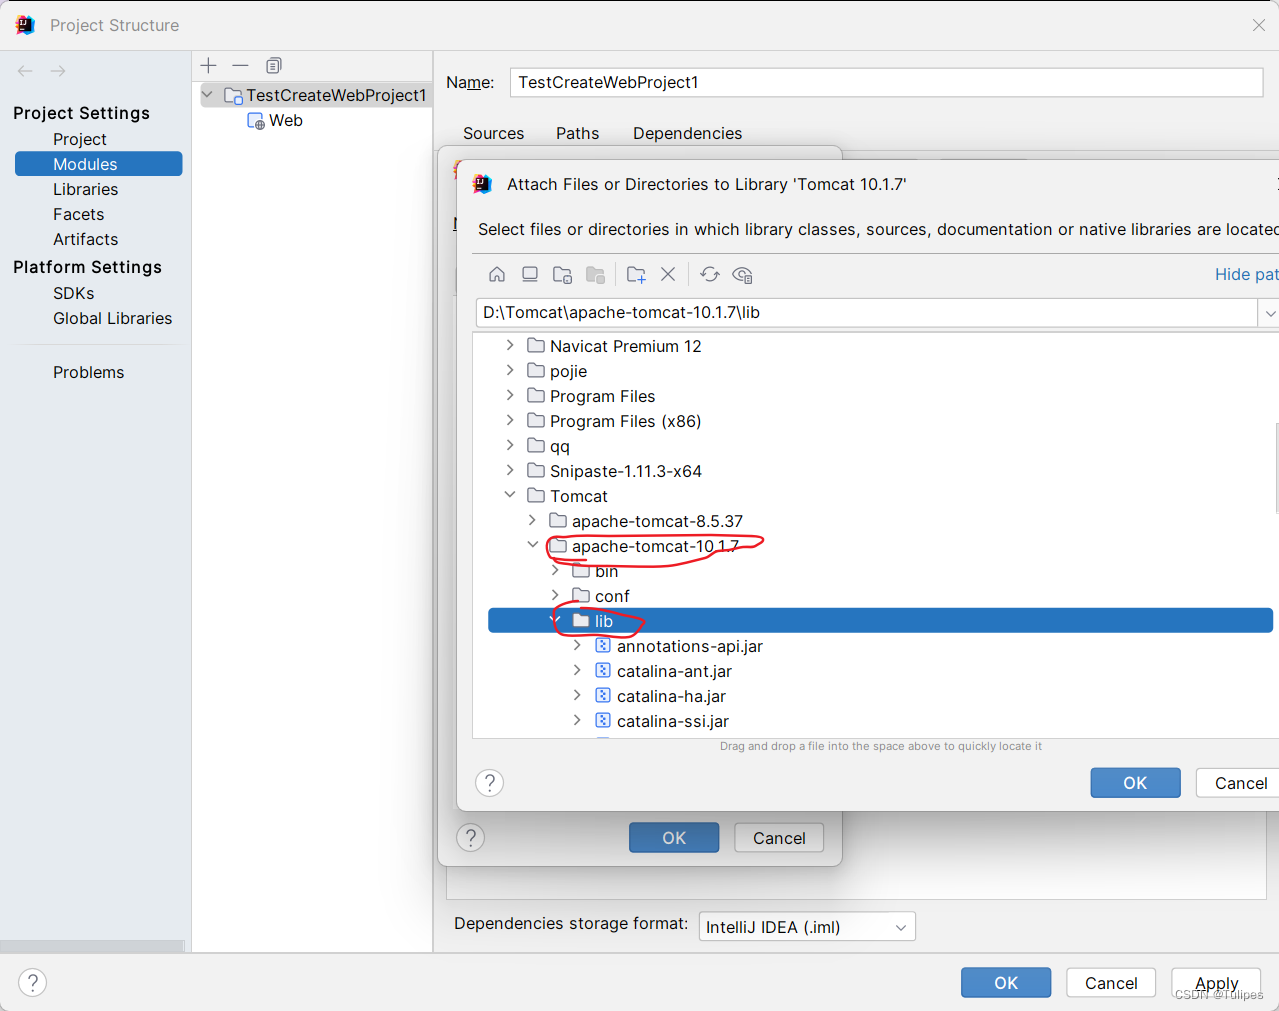
Task: Open help in Project Structure window
Action: (x=32, y=983)
